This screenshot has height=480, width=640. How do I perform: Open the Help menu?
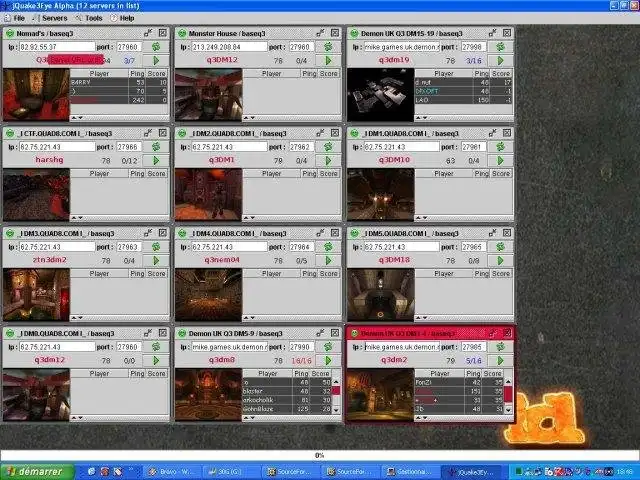tap(122, 18)
